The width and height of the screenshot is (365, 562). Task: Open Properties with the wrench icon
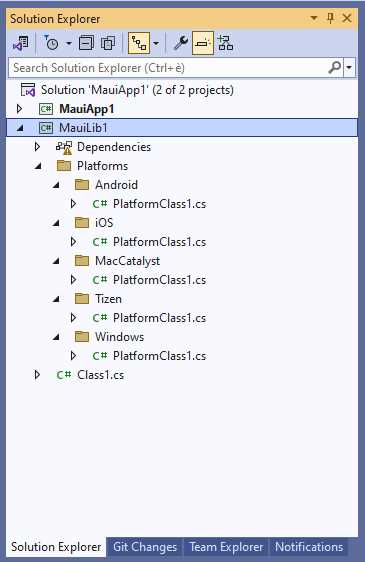pyautogui.click(x=181, y=43)
